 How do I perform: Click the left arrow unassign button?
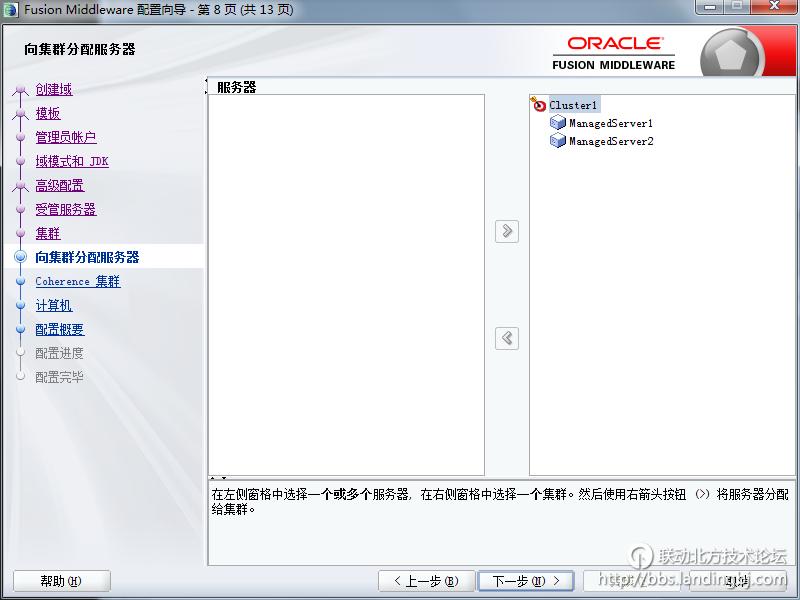point(507,338)
